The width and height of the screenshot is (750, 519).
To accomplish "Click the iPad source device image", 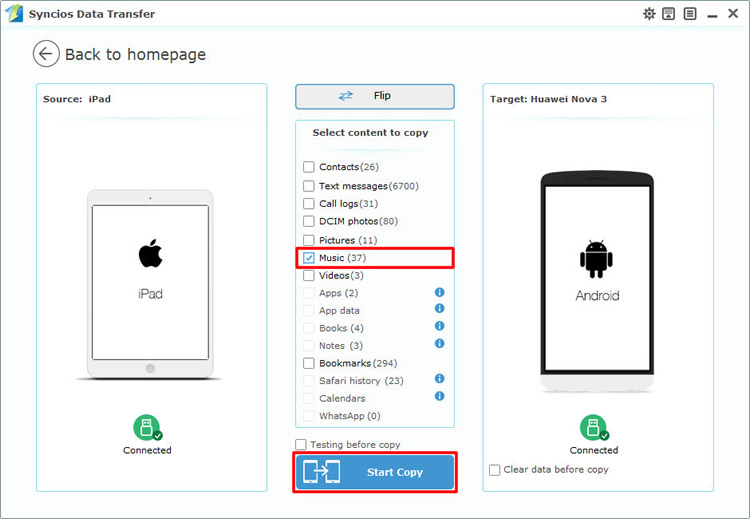I will [150, 284].
